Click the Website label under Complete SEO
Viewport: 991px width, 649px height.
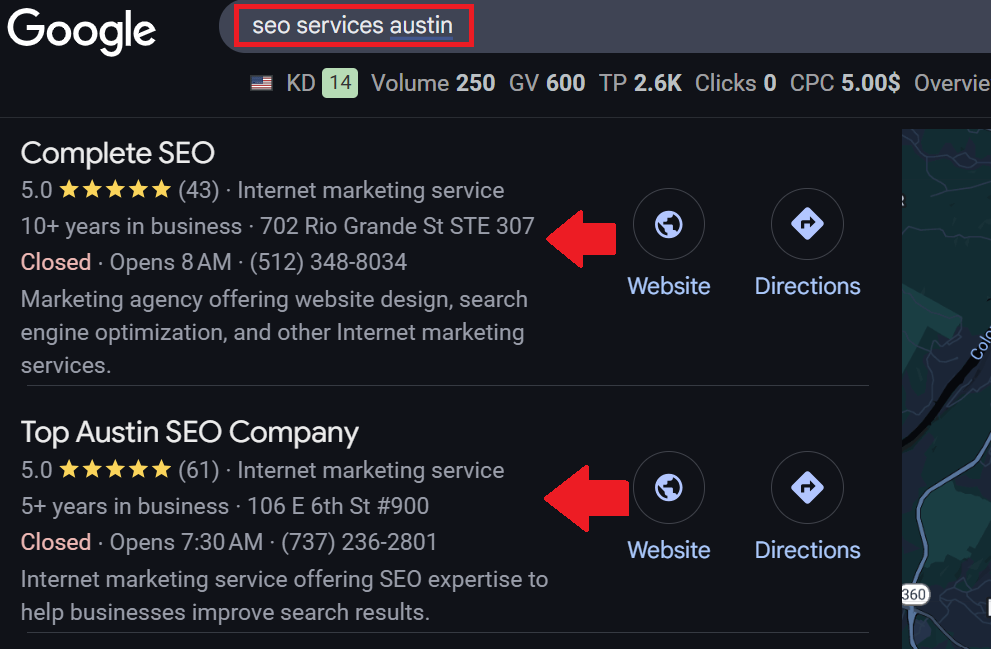[669, 286]
